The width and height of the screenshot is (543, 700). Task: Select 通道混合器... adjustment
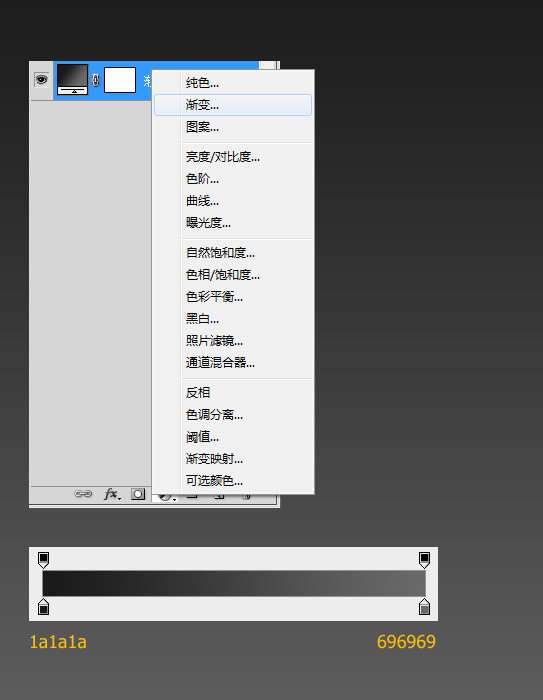click(233, 363)
